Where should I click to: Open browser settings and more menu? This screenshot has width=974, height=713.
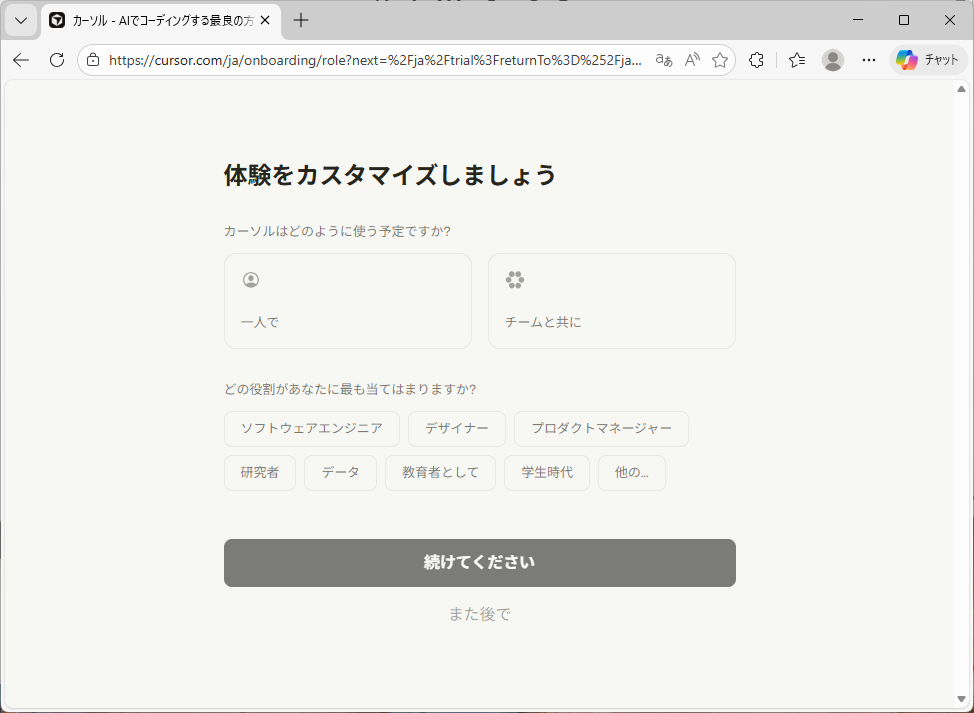[869, 60]
